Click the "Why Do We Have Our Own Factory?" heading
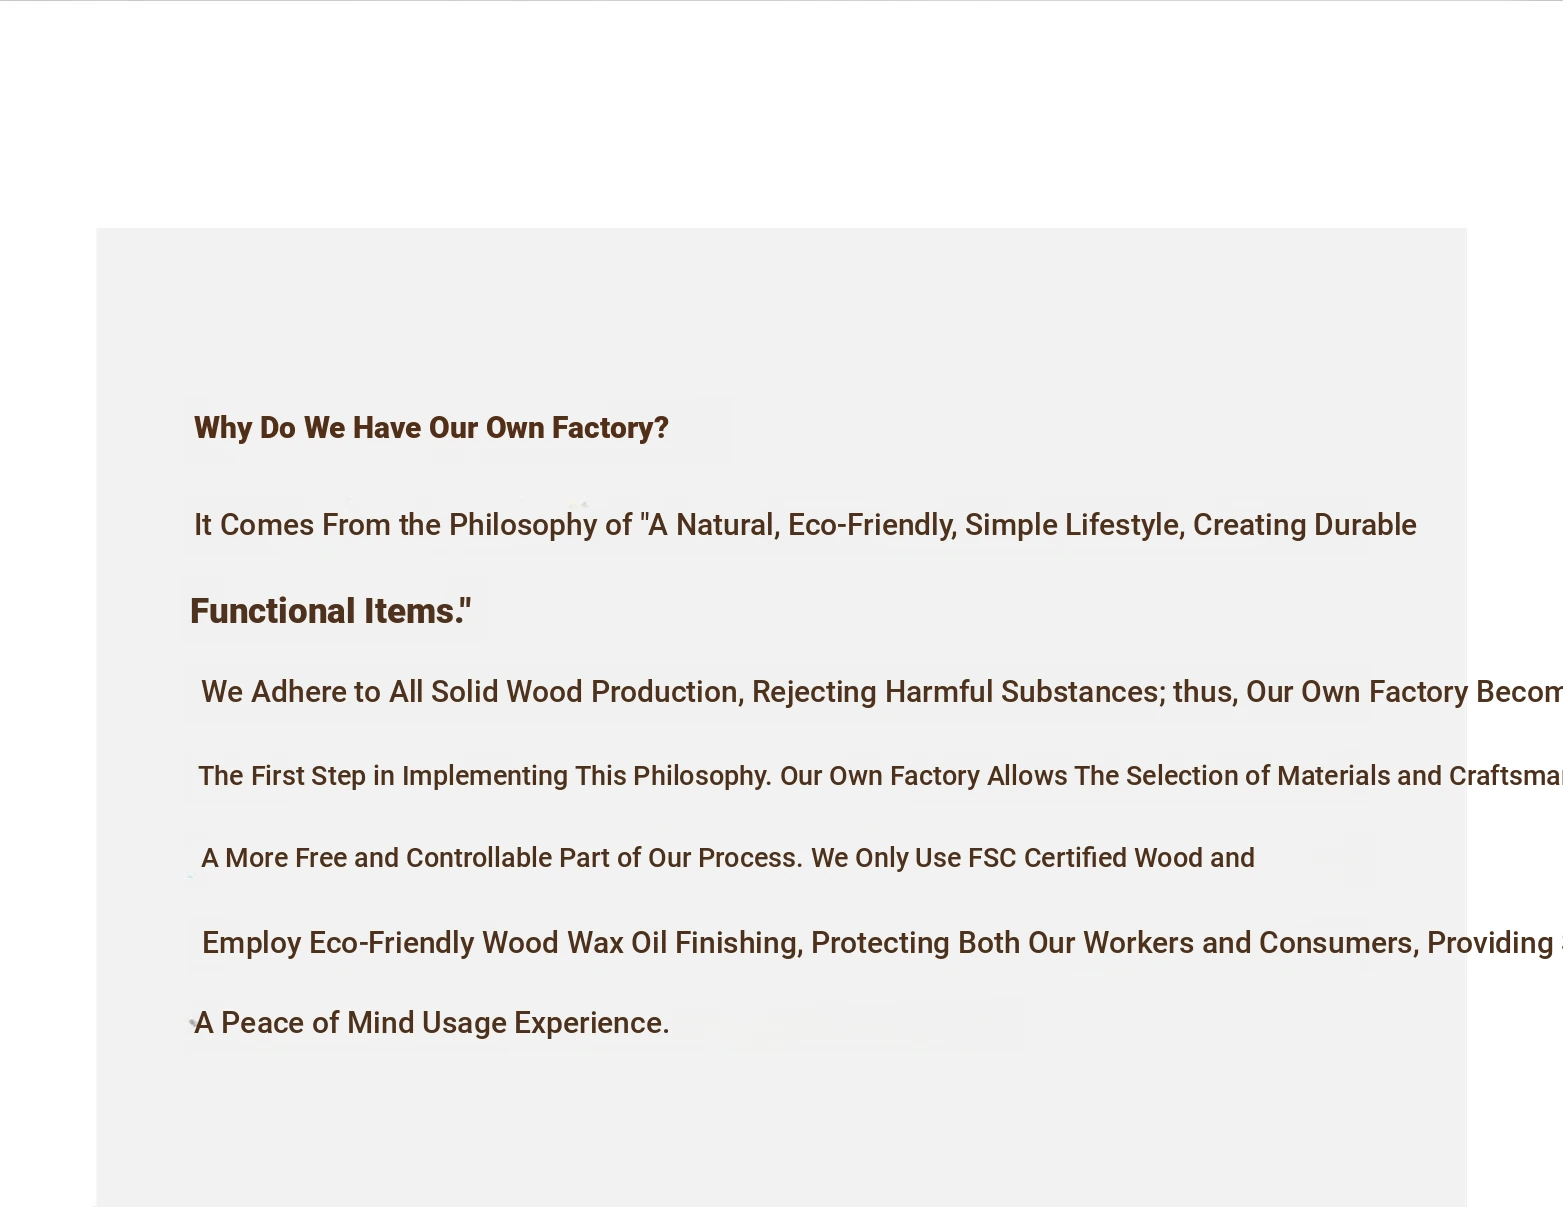This screenshot has height=1207, width=1563. (431, 428)
